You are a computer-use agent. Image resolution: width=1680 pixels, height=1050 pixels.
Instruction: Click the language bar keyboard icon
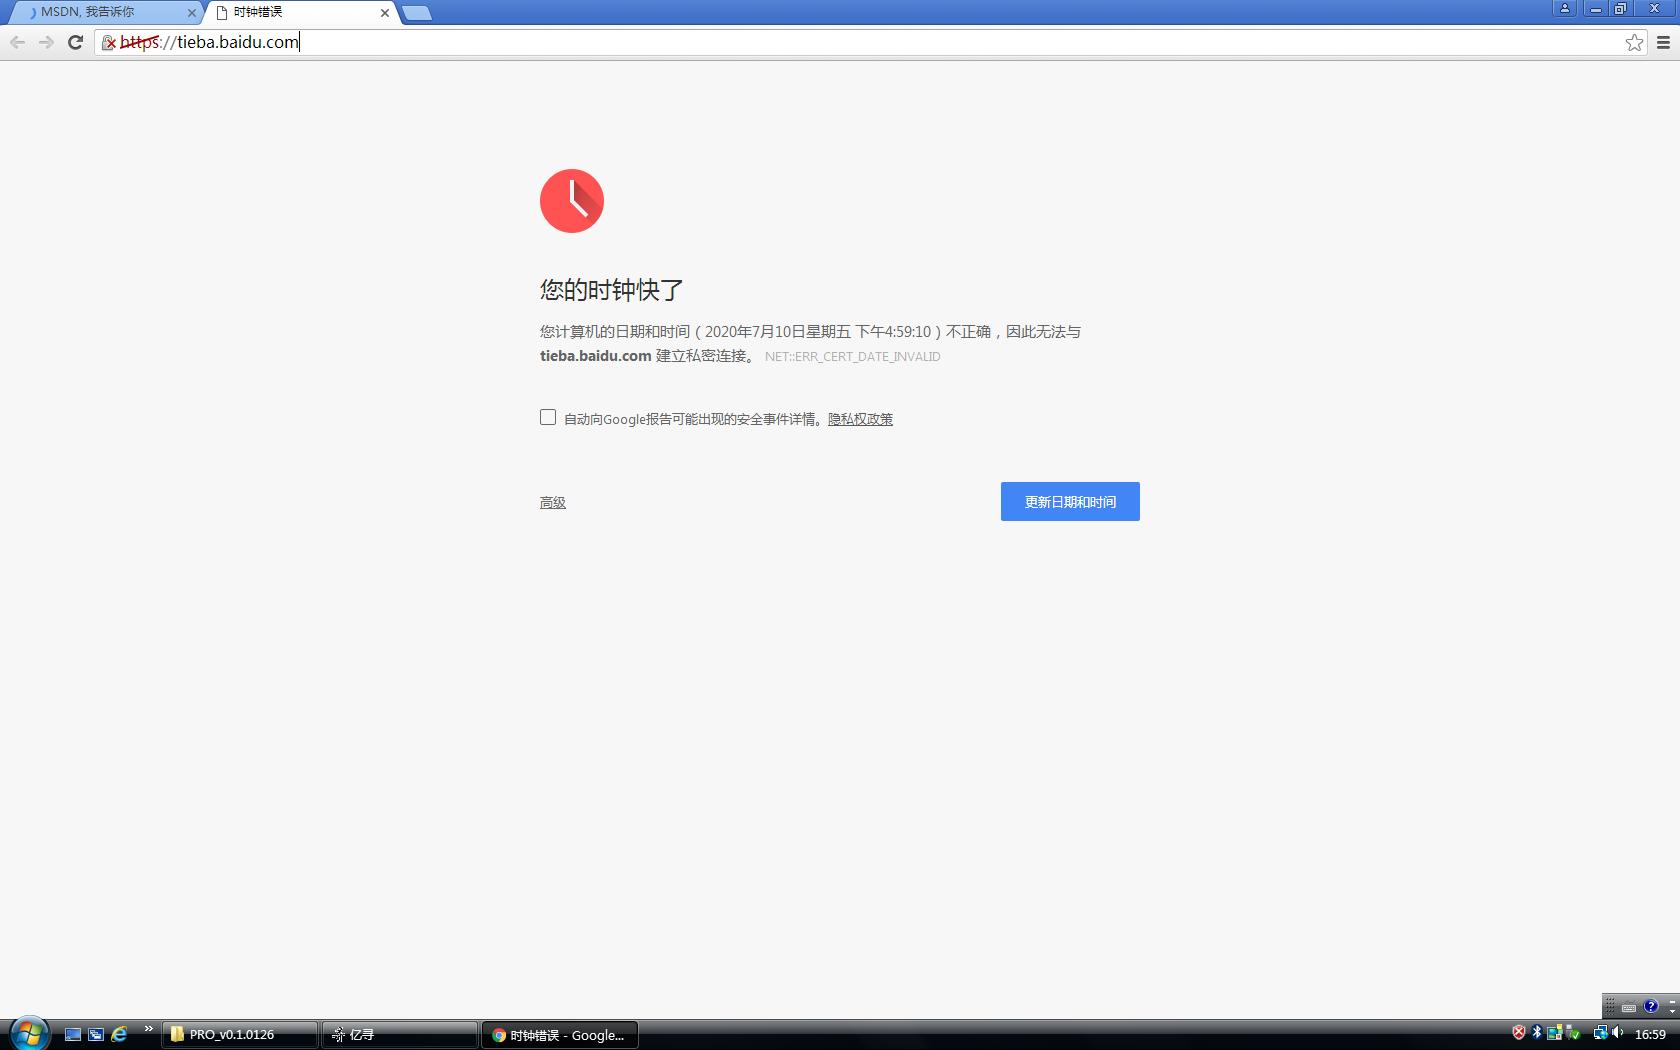[1629, 1007]
